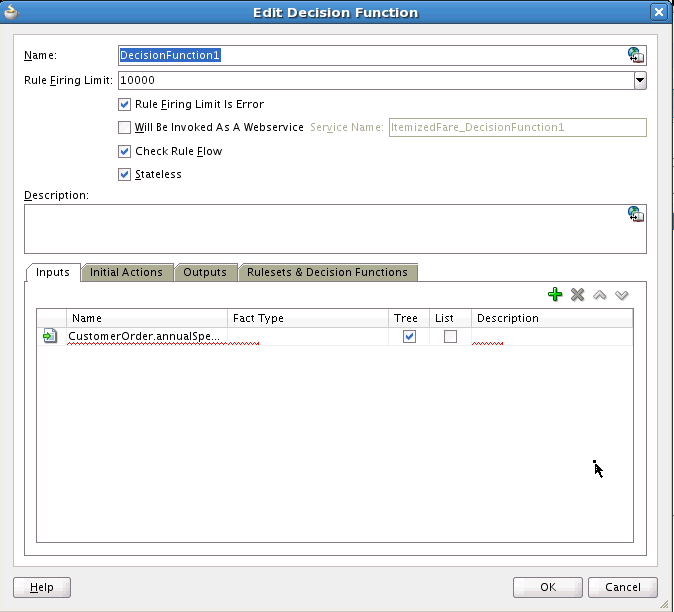This screenshot has height=612, width=674.
Task: Open the Rule Firing Limit dropdown
Action: point(640,80)
